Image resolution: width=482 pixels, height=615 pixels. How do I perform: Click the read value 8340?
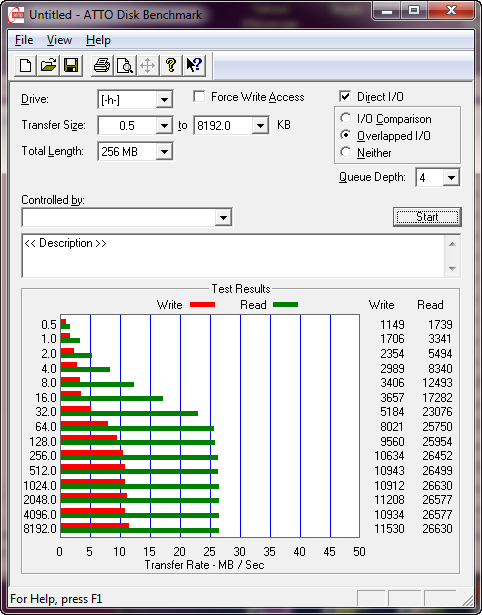coord(440,368)
